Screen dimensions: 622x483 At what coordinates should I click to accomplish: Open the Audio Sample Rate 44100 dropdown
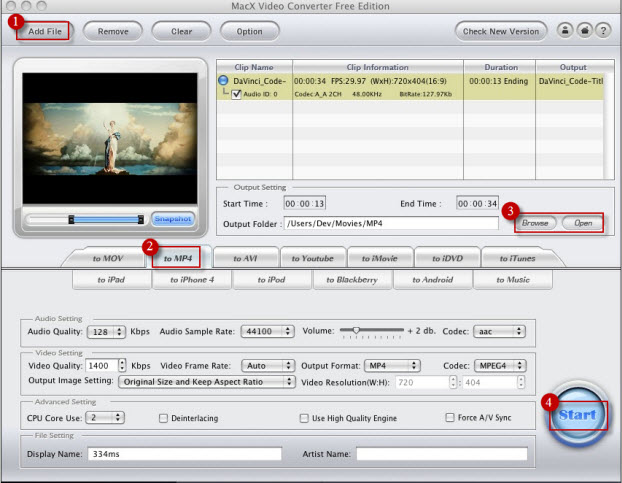click(267, 331)
